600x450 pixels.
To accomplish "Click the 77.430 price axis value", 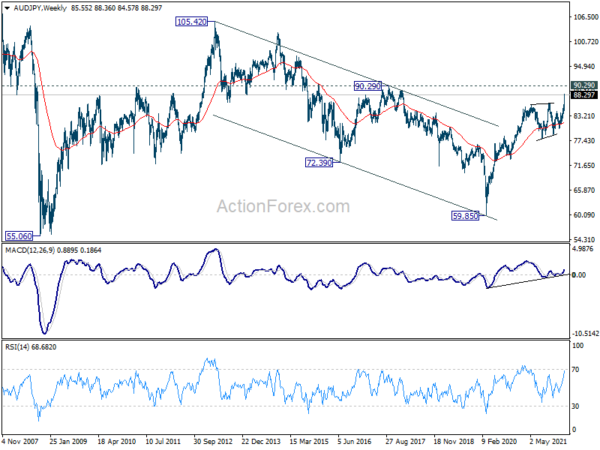I will 584,141.
